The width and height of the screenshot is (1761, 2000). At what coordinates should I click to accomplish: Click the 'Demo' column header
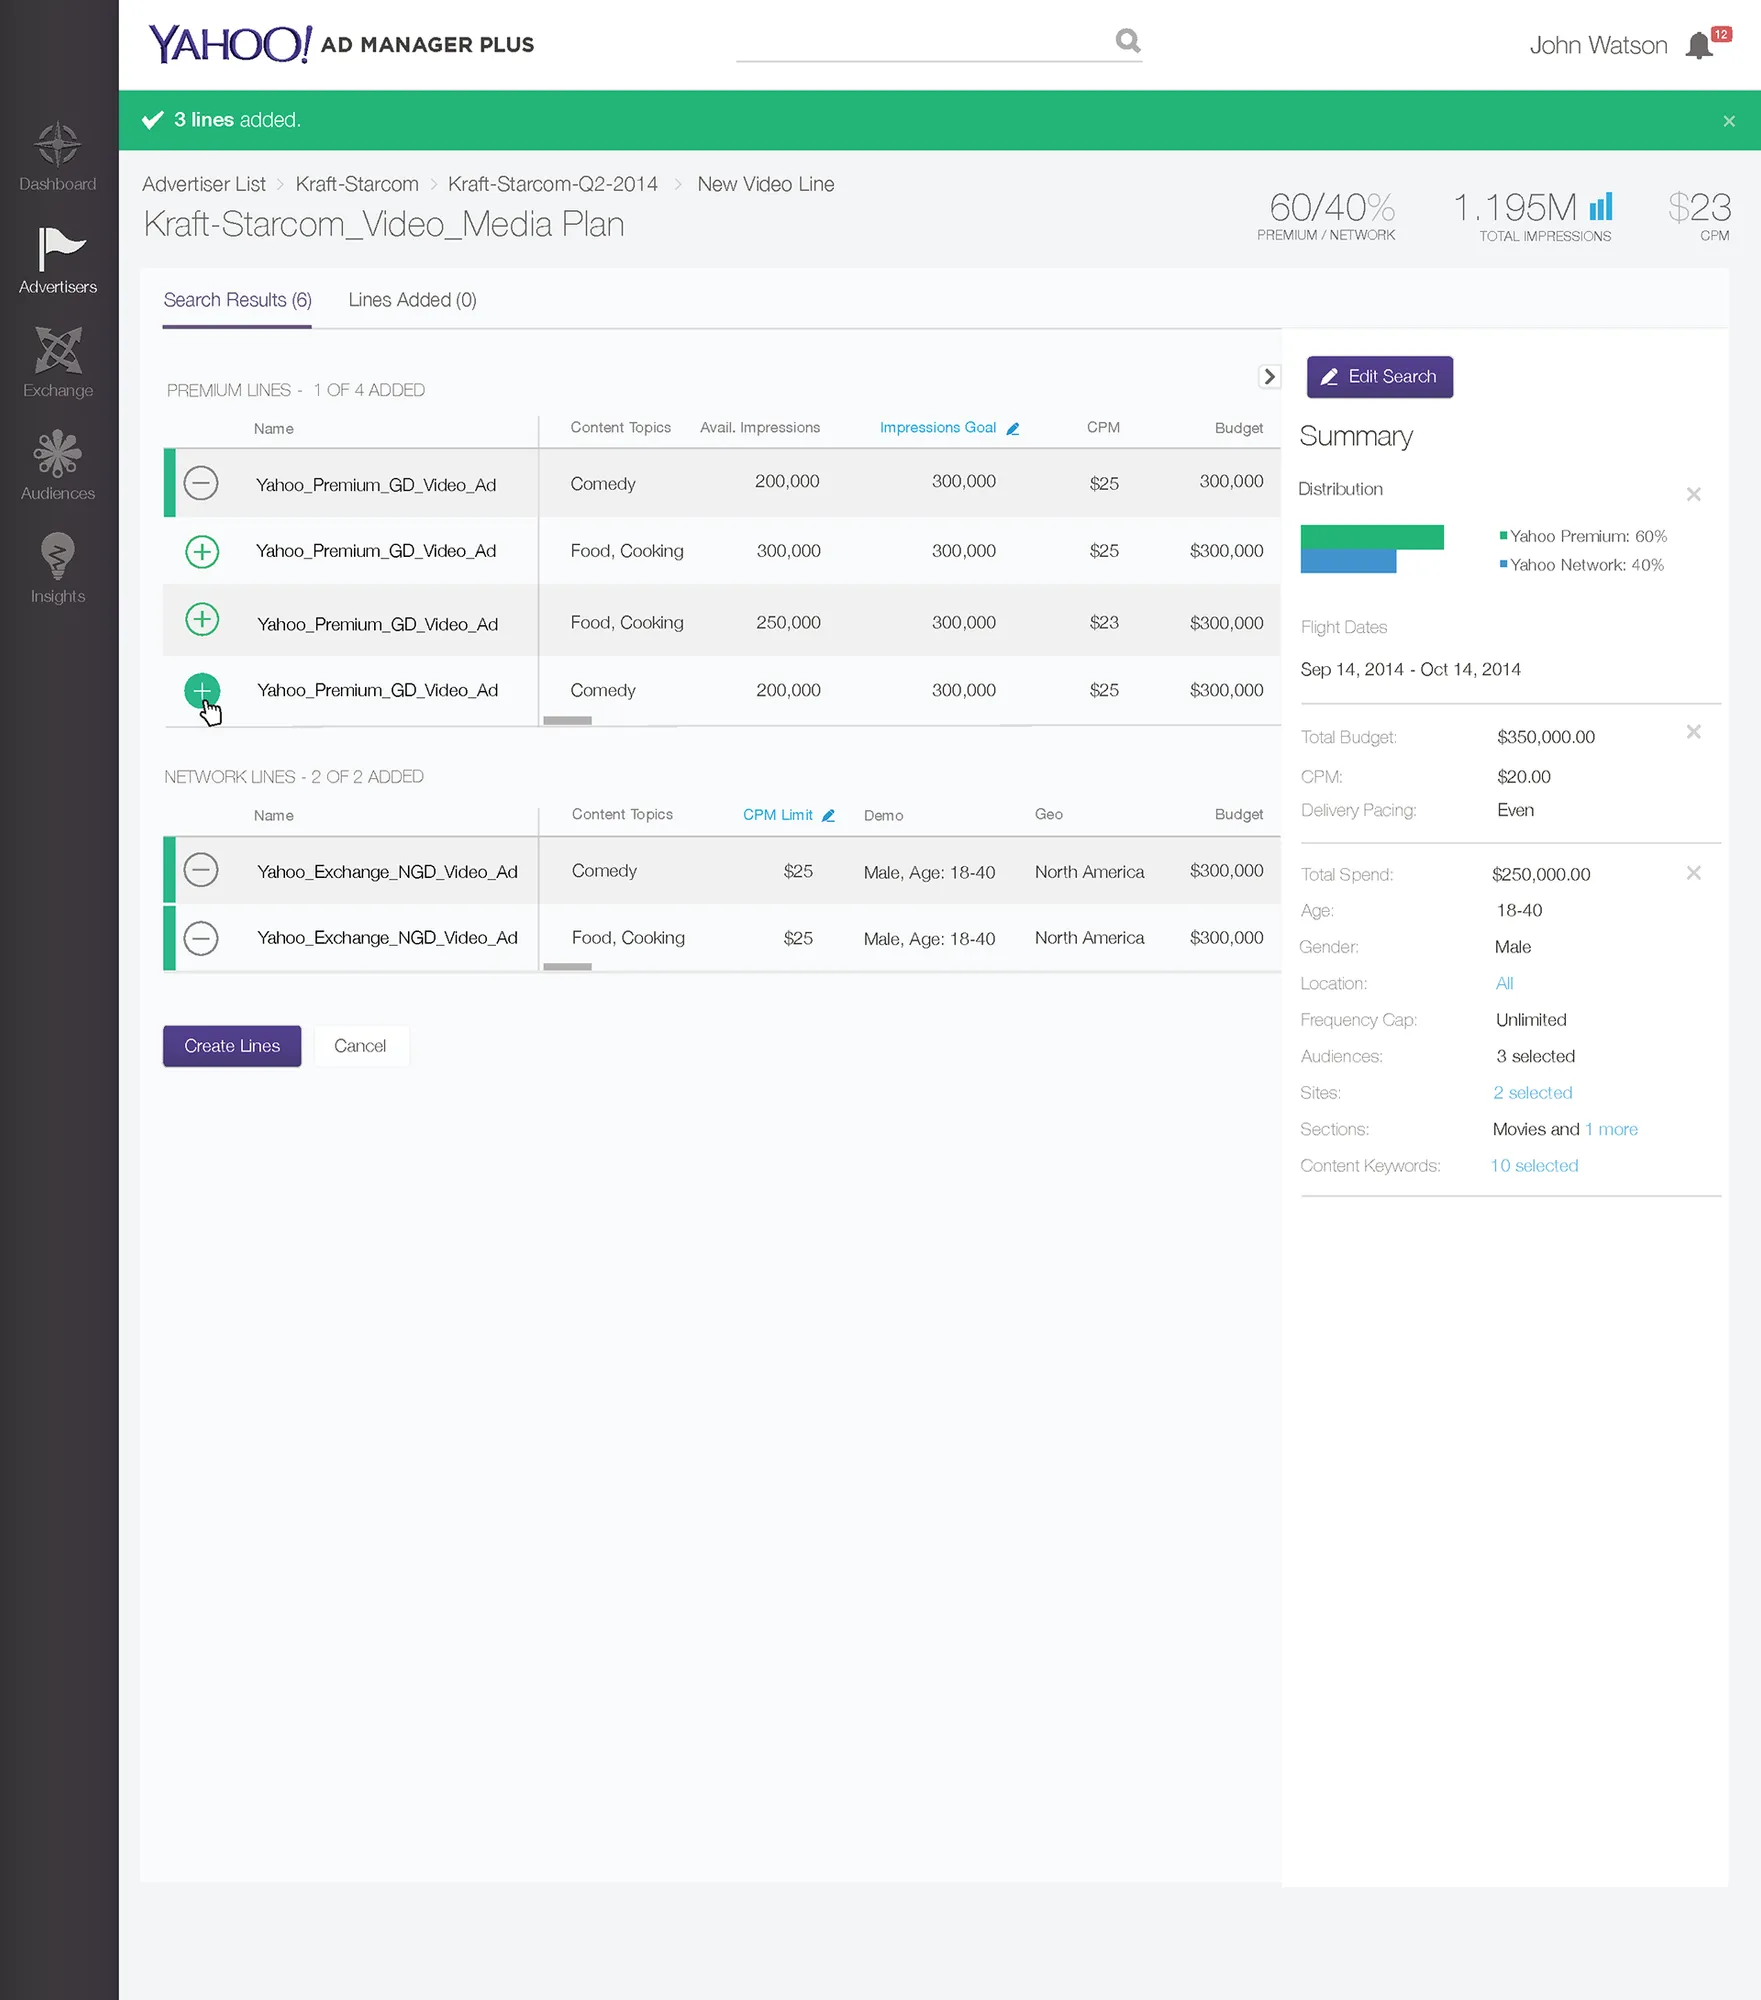coord(883,815)
